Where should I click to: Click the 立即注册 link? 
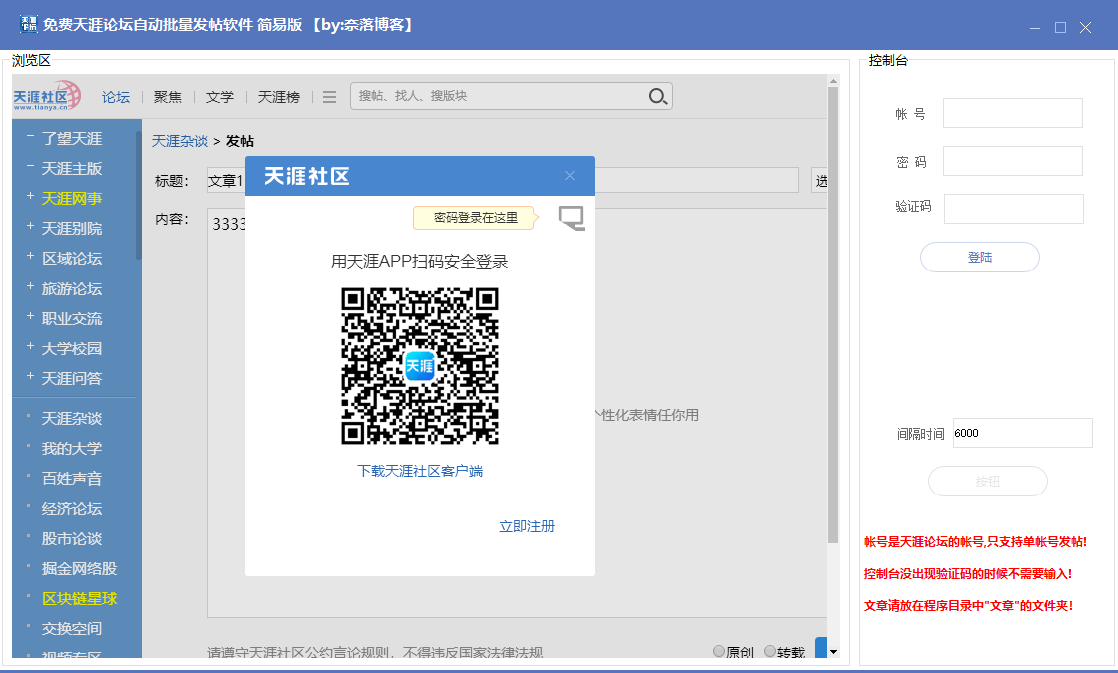pos(527,526)
